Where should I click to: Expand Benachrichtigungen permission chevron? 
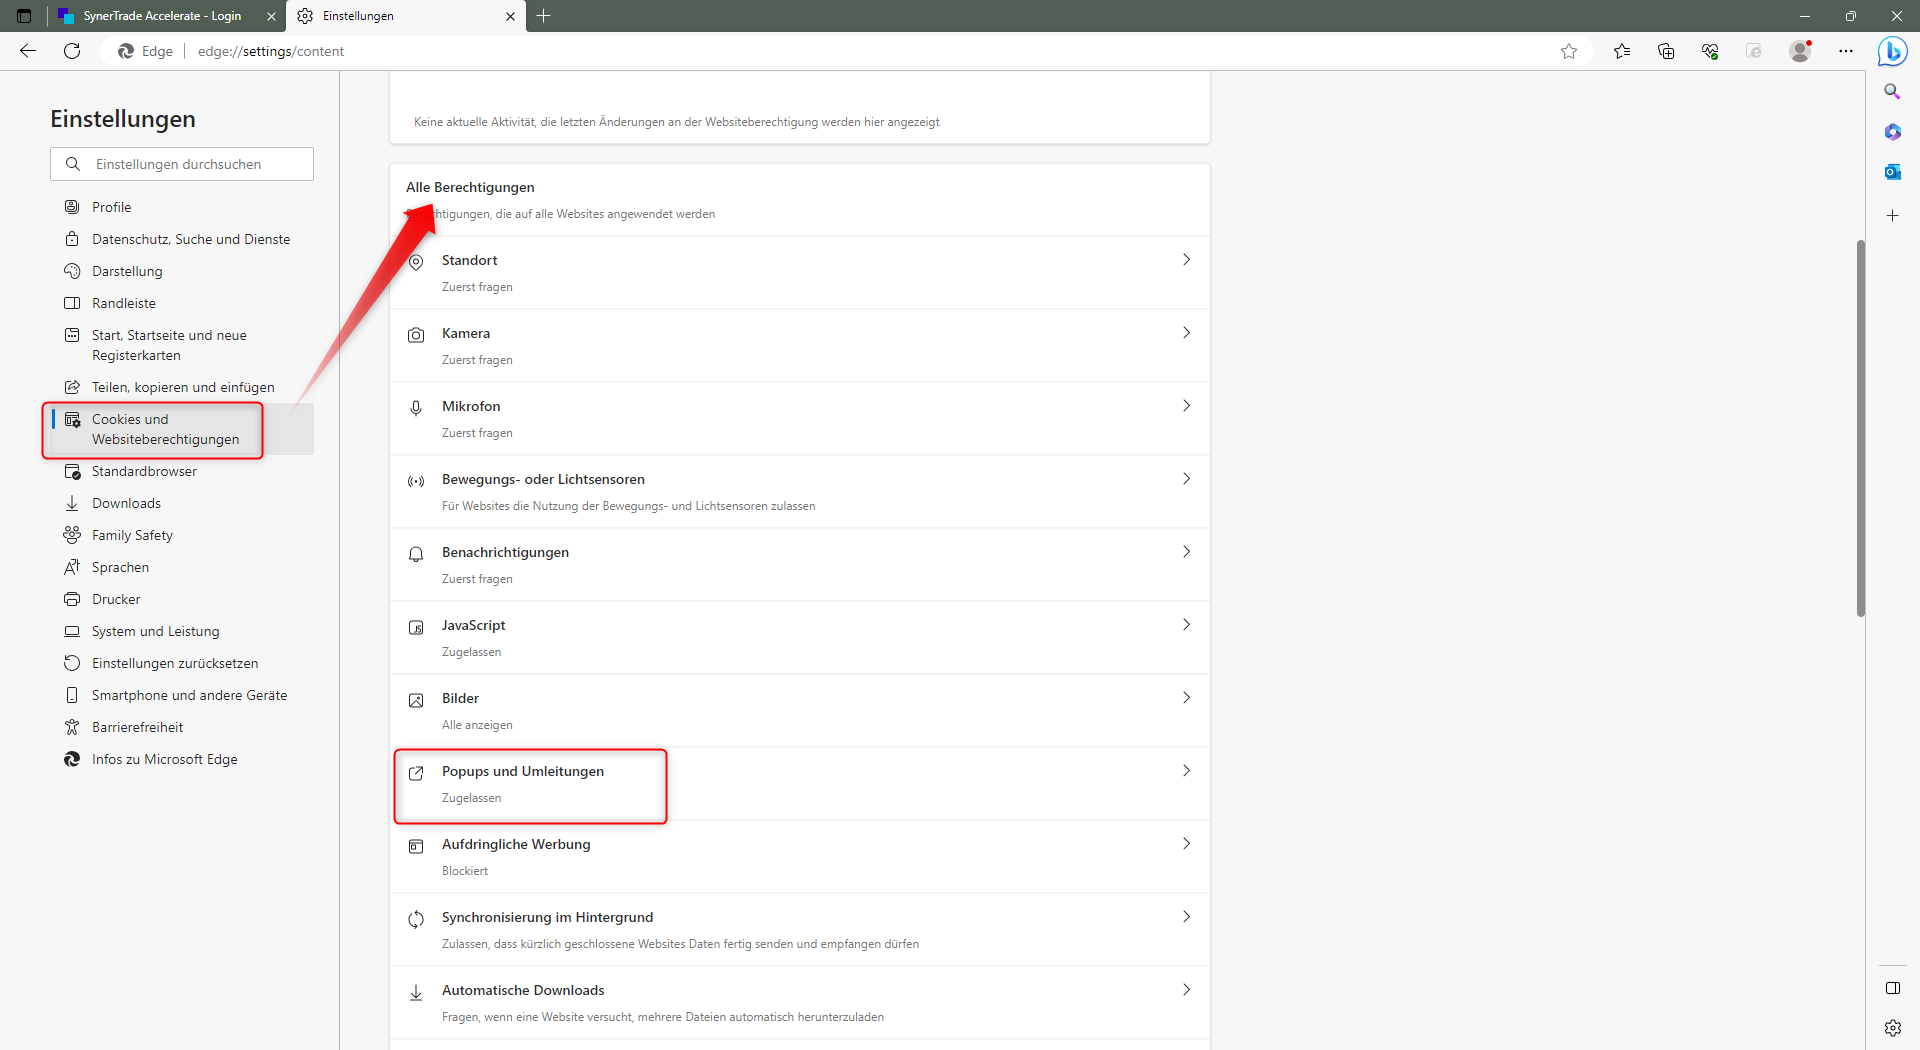1186,552
